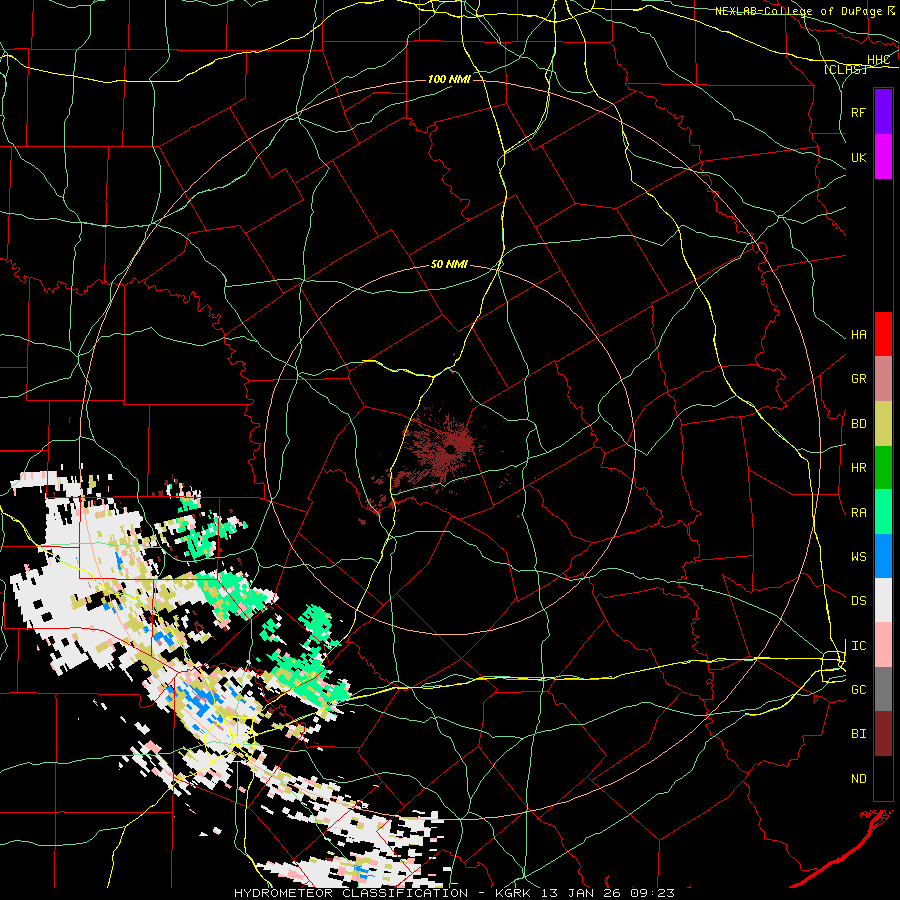Click the BI legend label
900x900 pixels.
(858, 734)
